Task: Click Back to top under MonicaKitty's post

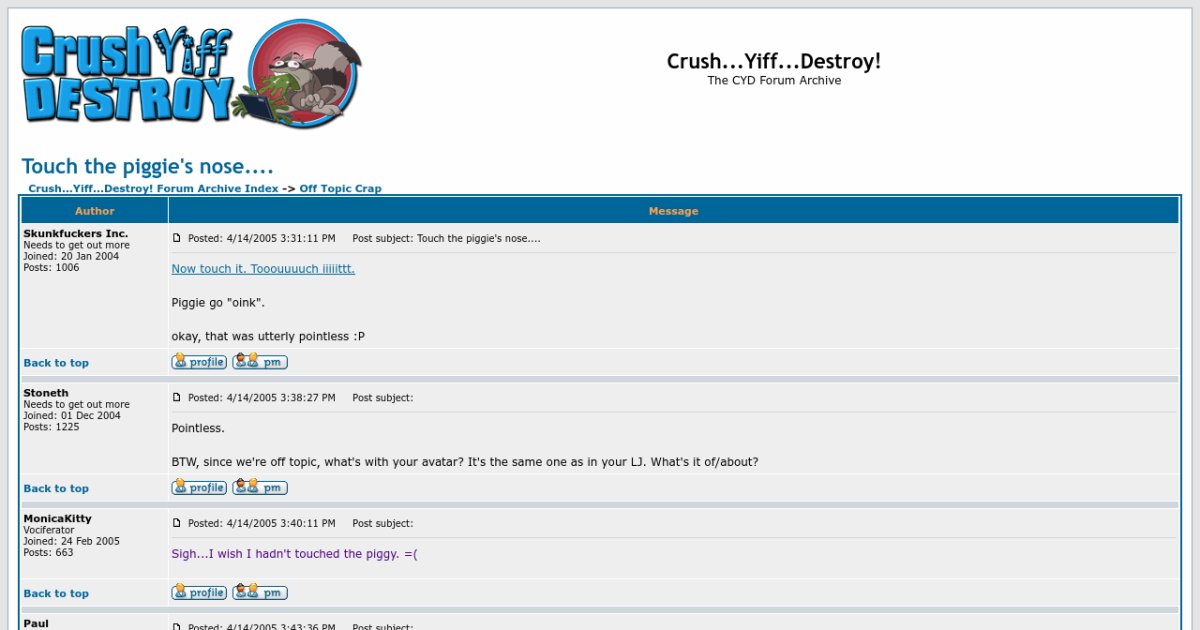Action: pos(56,594)
